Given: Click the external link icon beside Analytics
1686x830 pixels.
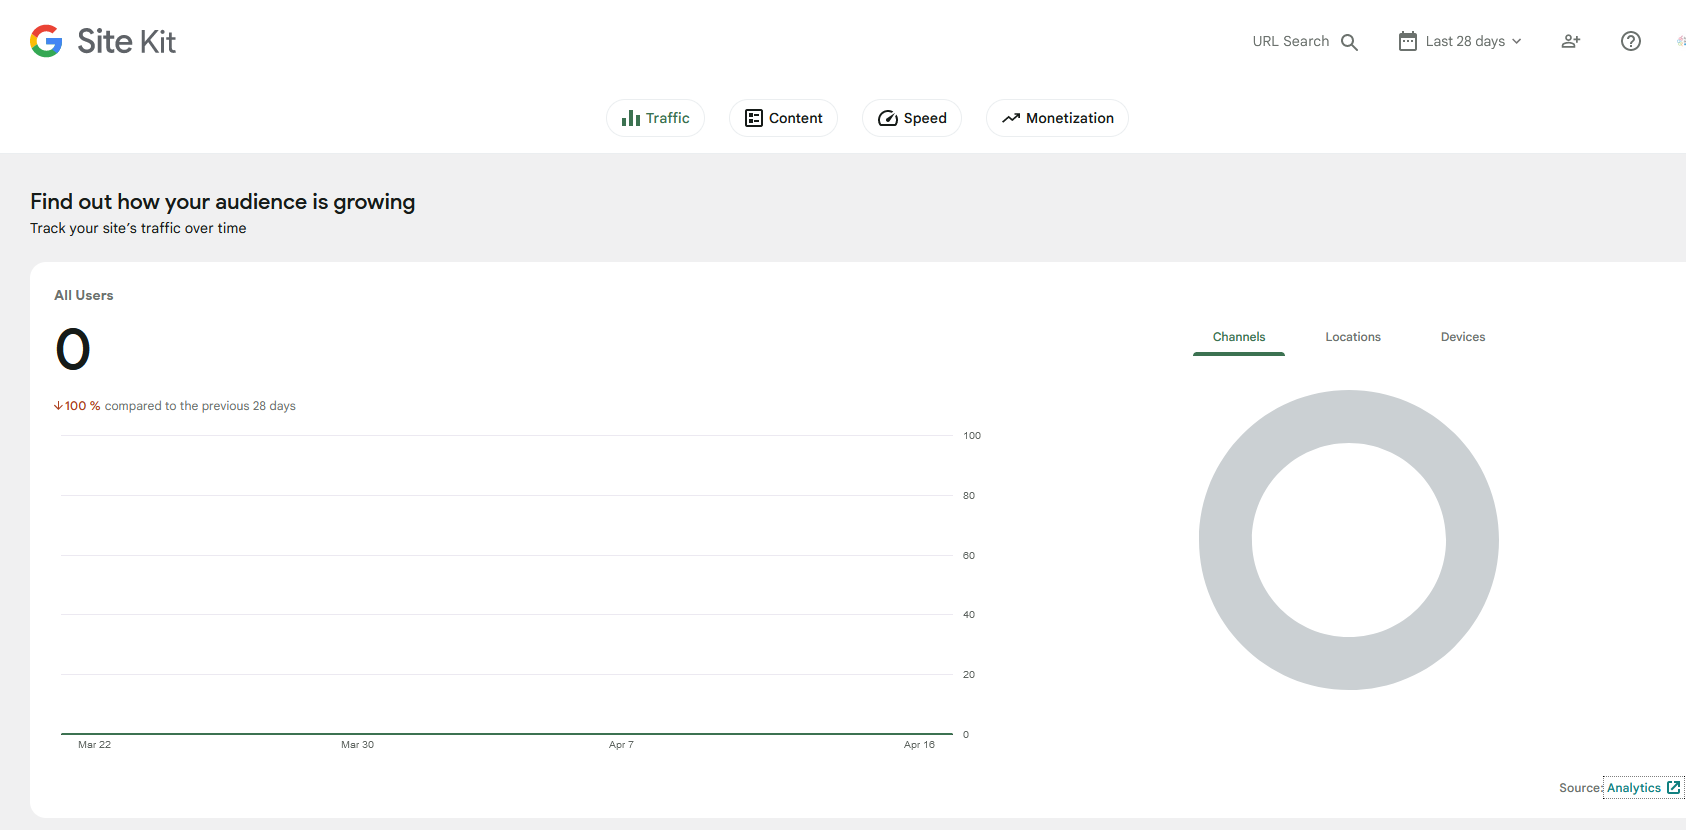Looking at the screenshot, I should (1674, 788).
